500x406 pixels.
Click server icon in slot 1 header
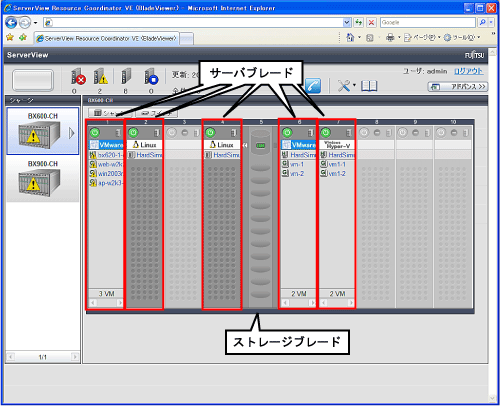click(118, 133)
